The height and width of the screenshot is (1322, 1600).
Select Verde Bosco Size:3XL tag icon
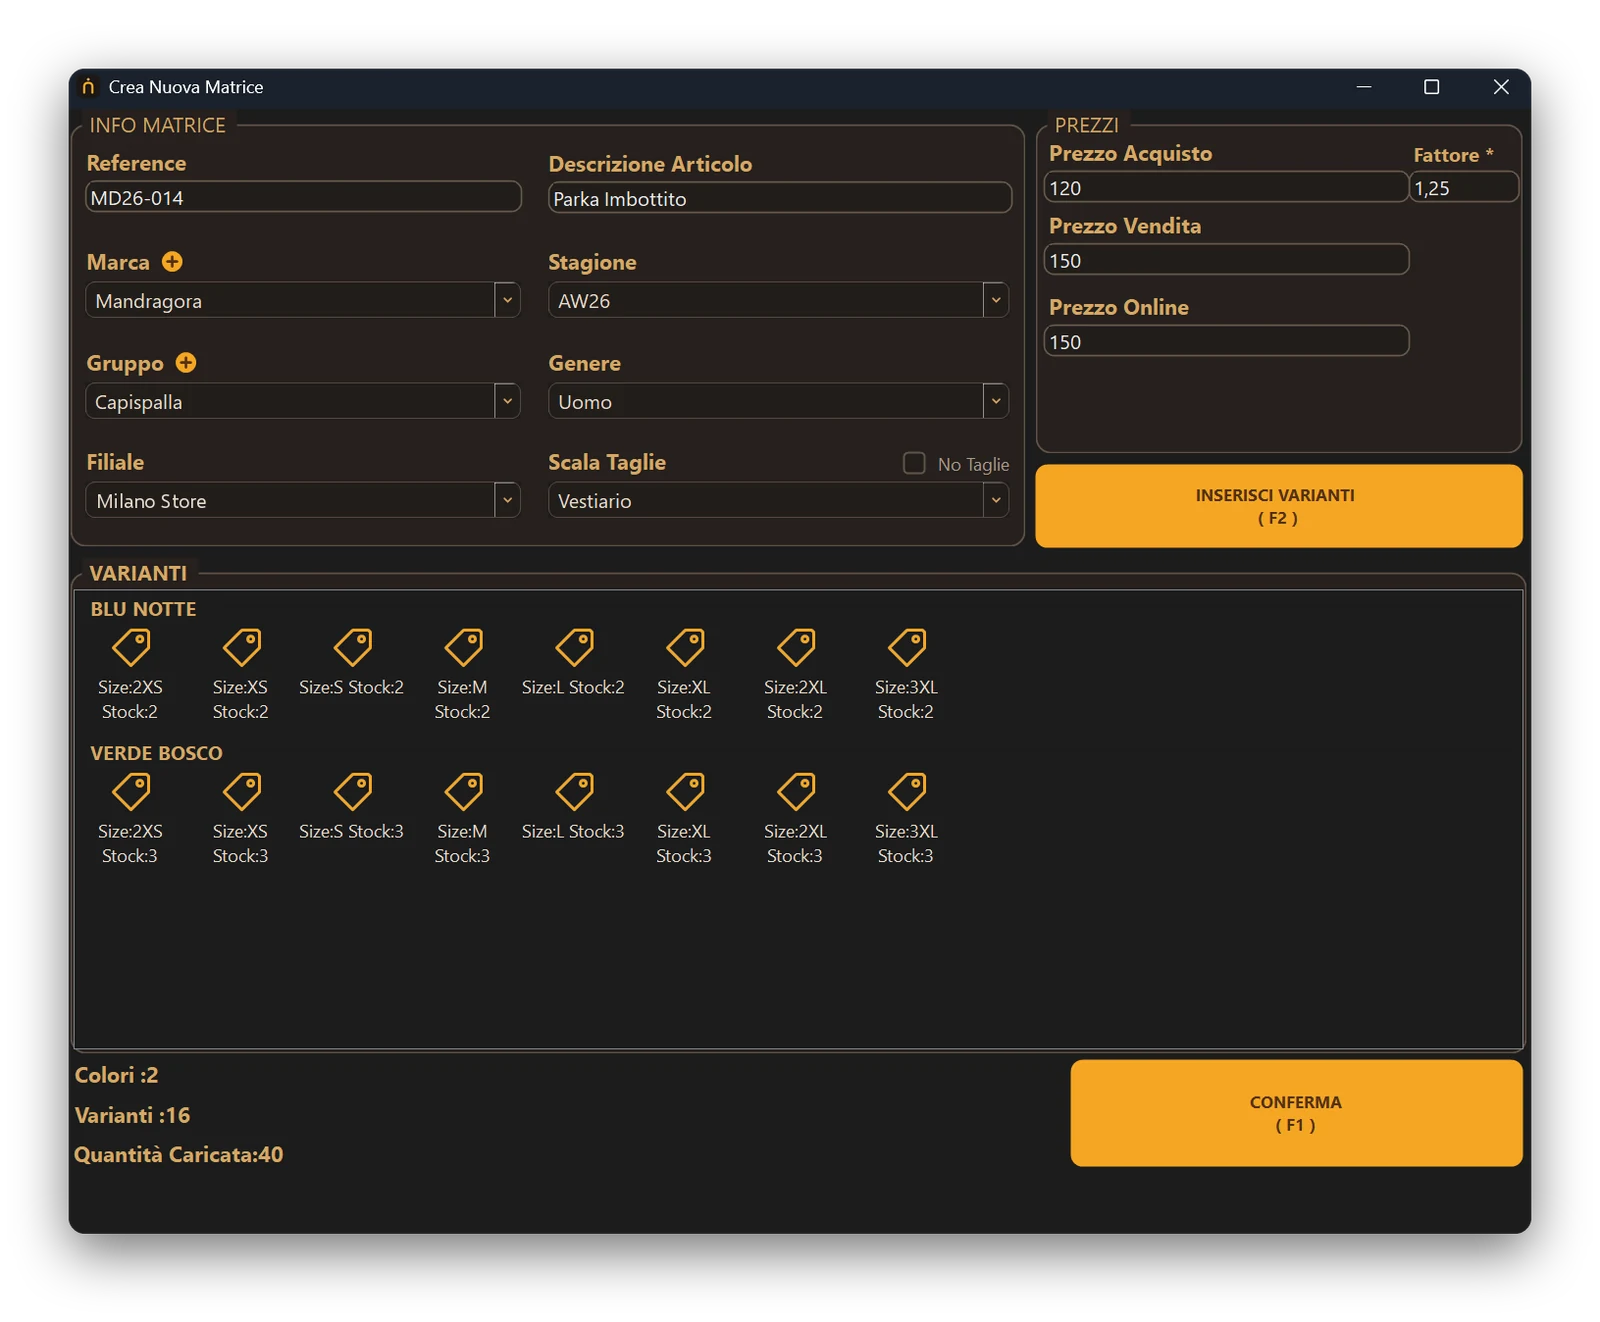pos(908,791)
